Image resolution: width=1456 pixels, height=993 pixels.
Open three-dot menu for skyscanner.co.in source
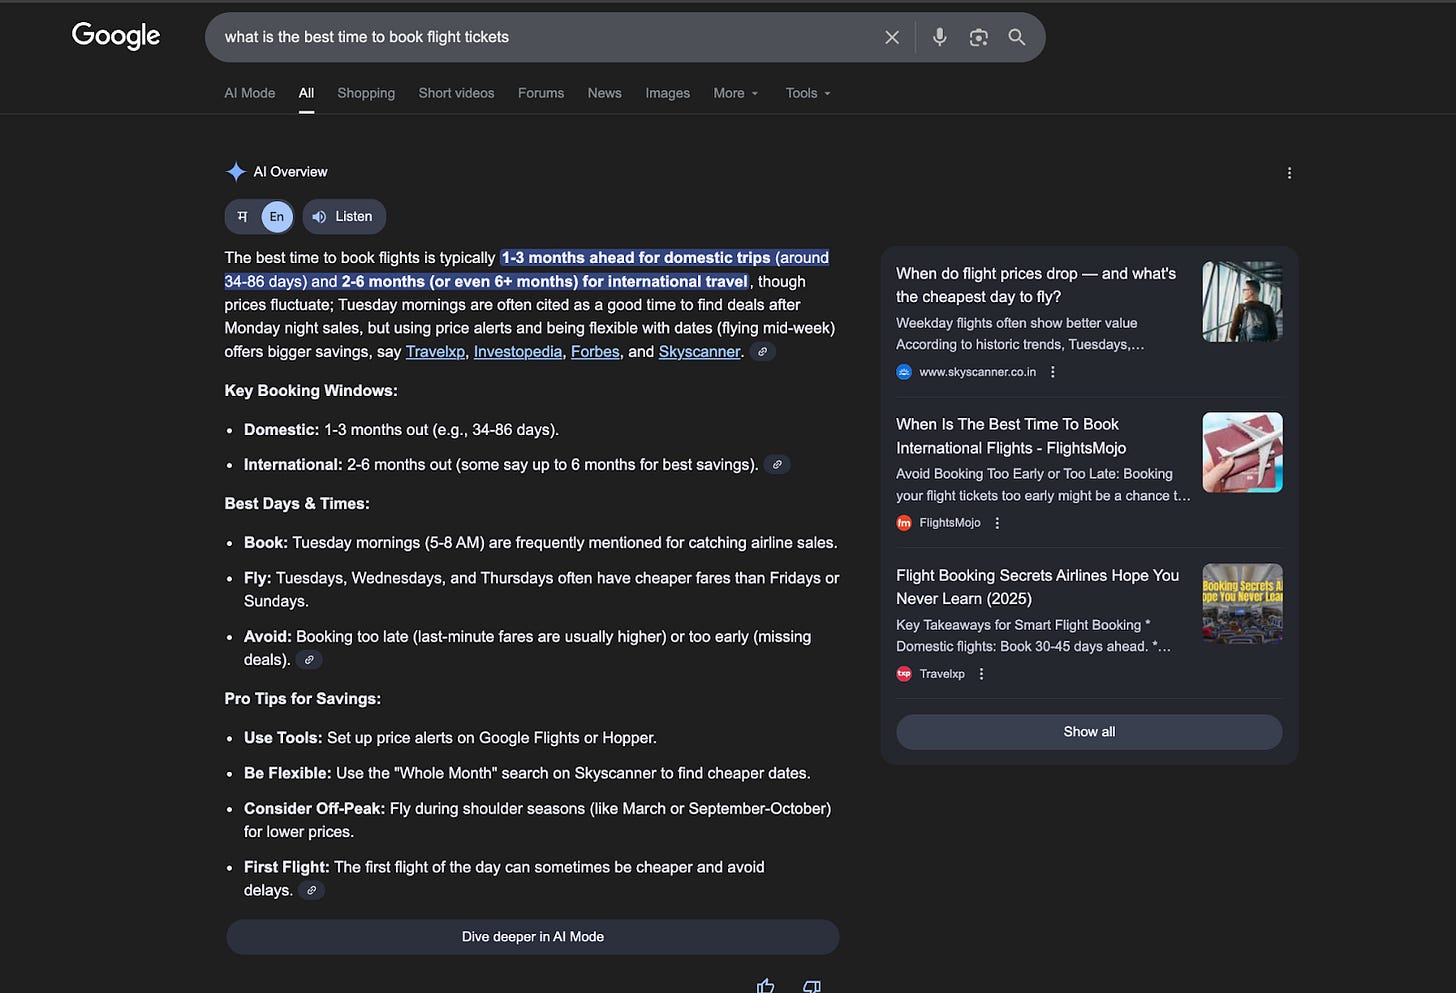point(1052,372)
